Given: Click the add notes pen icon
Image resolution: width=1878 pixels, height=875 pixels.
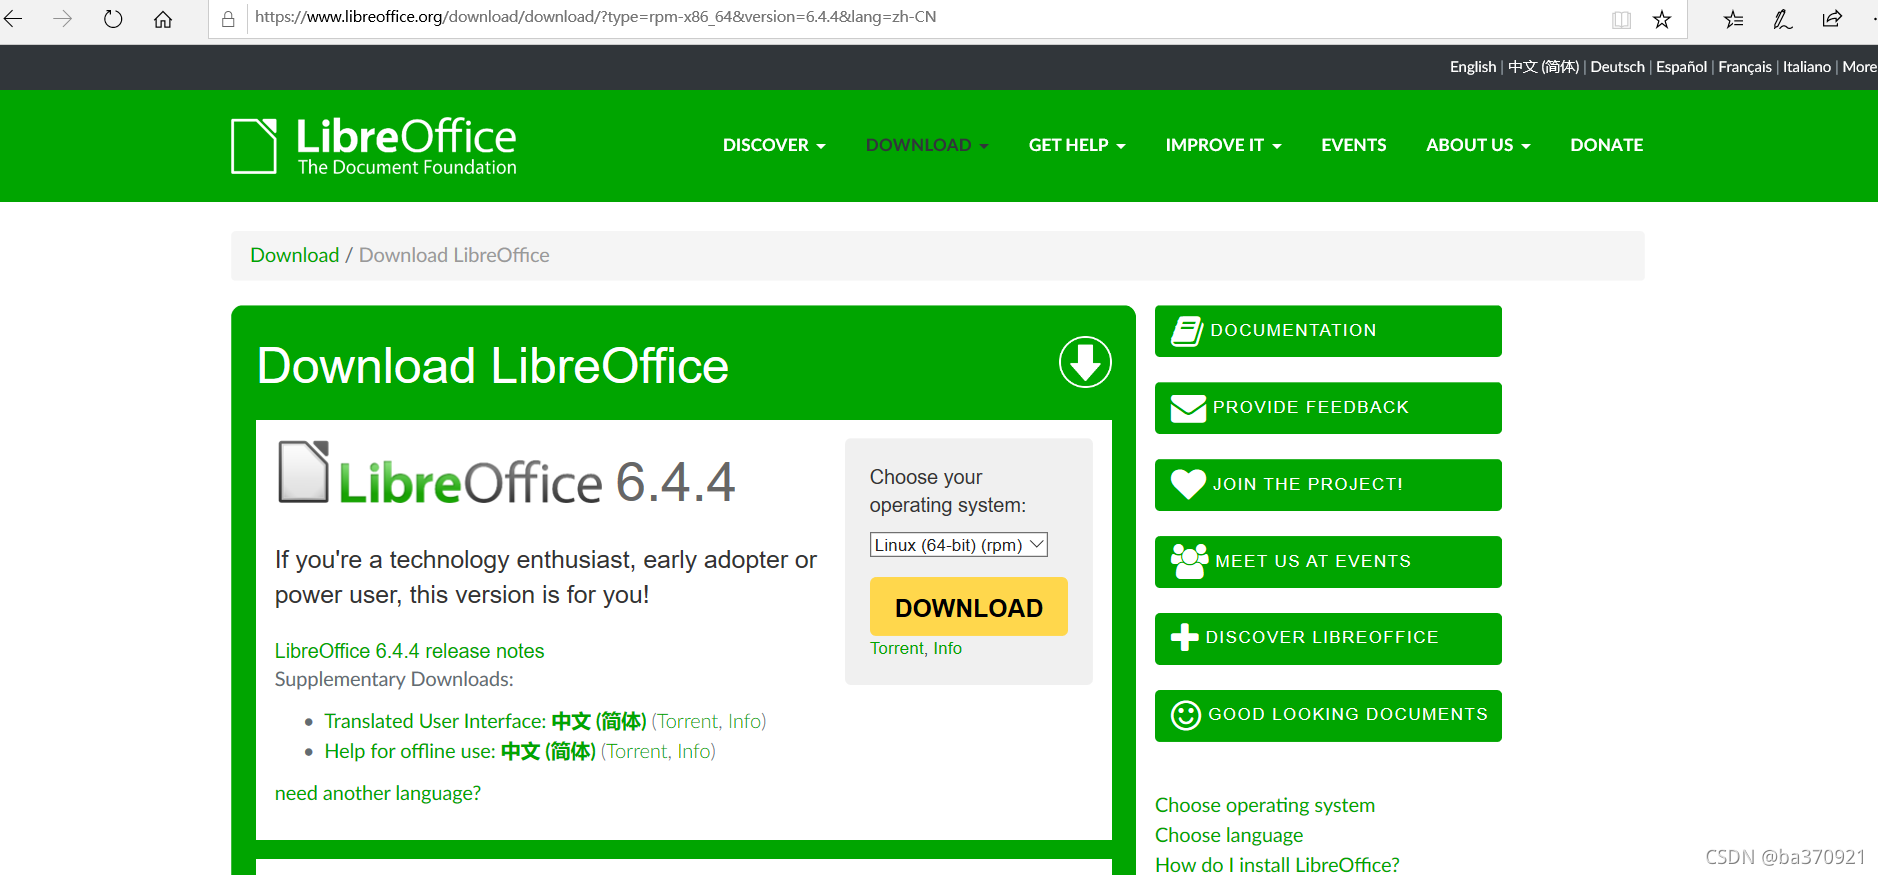Looking at the screenshot, I should coord(1783,19).
